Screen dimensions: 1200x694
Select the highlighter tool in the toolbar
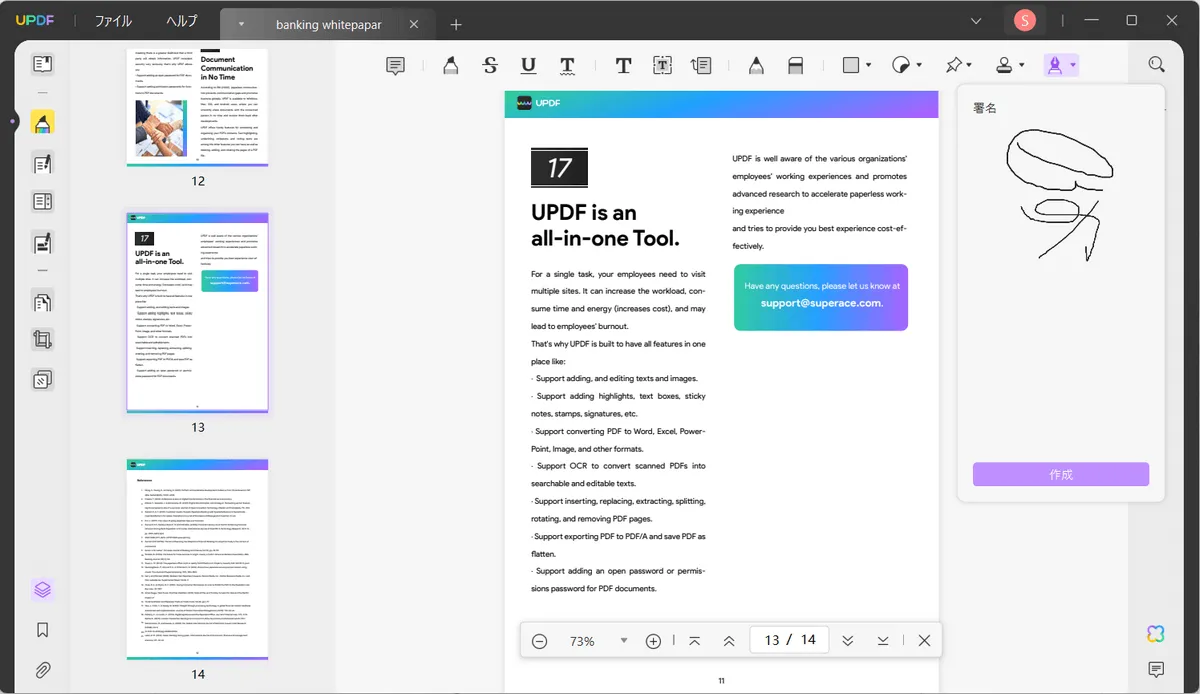[x=451, y=66]
